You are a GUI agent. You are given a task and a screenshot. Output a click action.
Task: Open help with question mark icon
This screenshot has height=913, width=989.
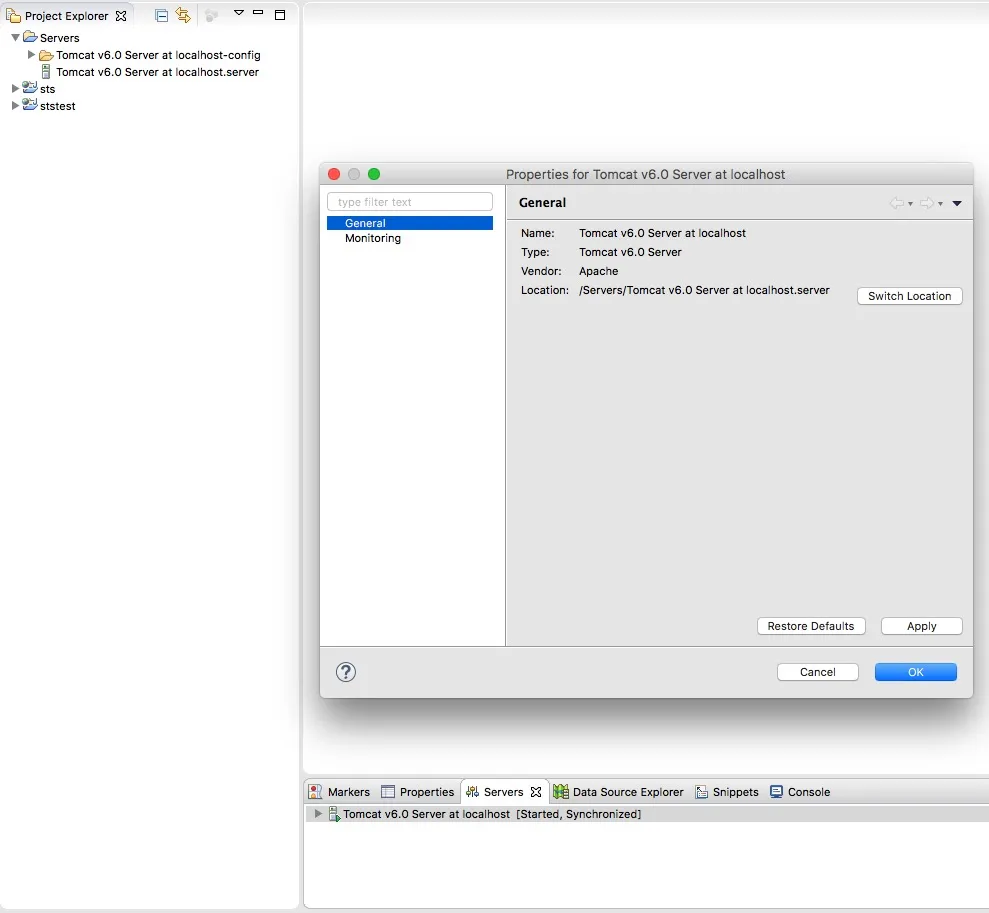346,672
